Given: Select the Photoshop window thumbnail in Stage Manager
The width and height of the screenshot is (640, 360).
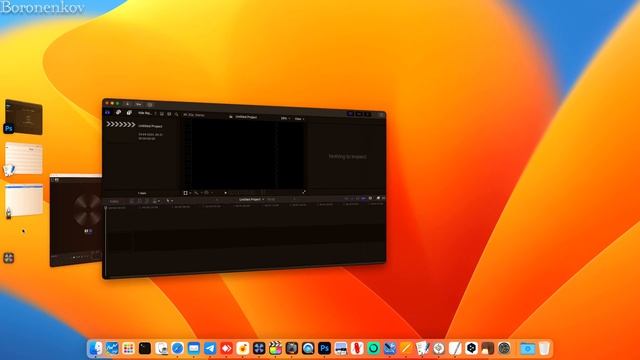Looking at the screenshot, I should 24,117.
